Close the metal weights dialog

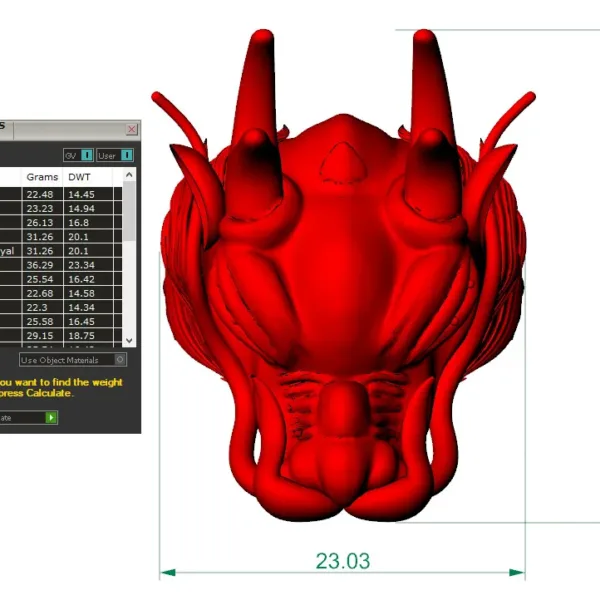pyautogui.click(x=132, y=129)
